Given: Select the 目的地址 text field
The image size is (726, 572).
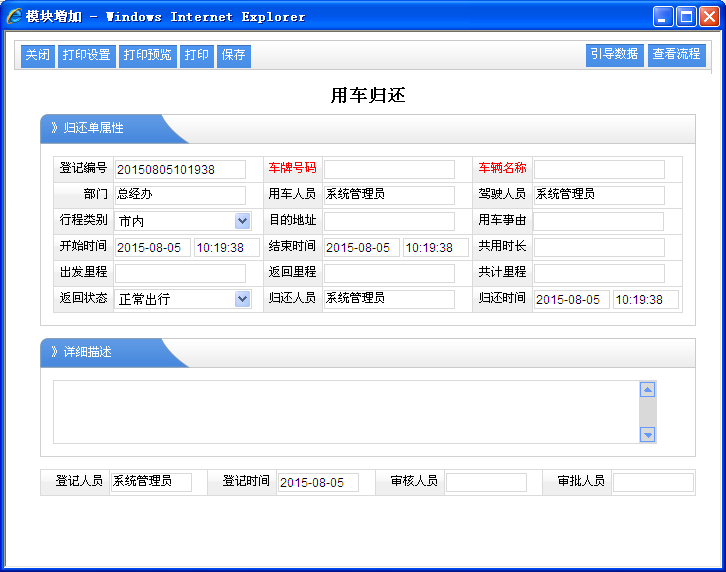Looking at the screenshot, I should [x=388, y=221].
